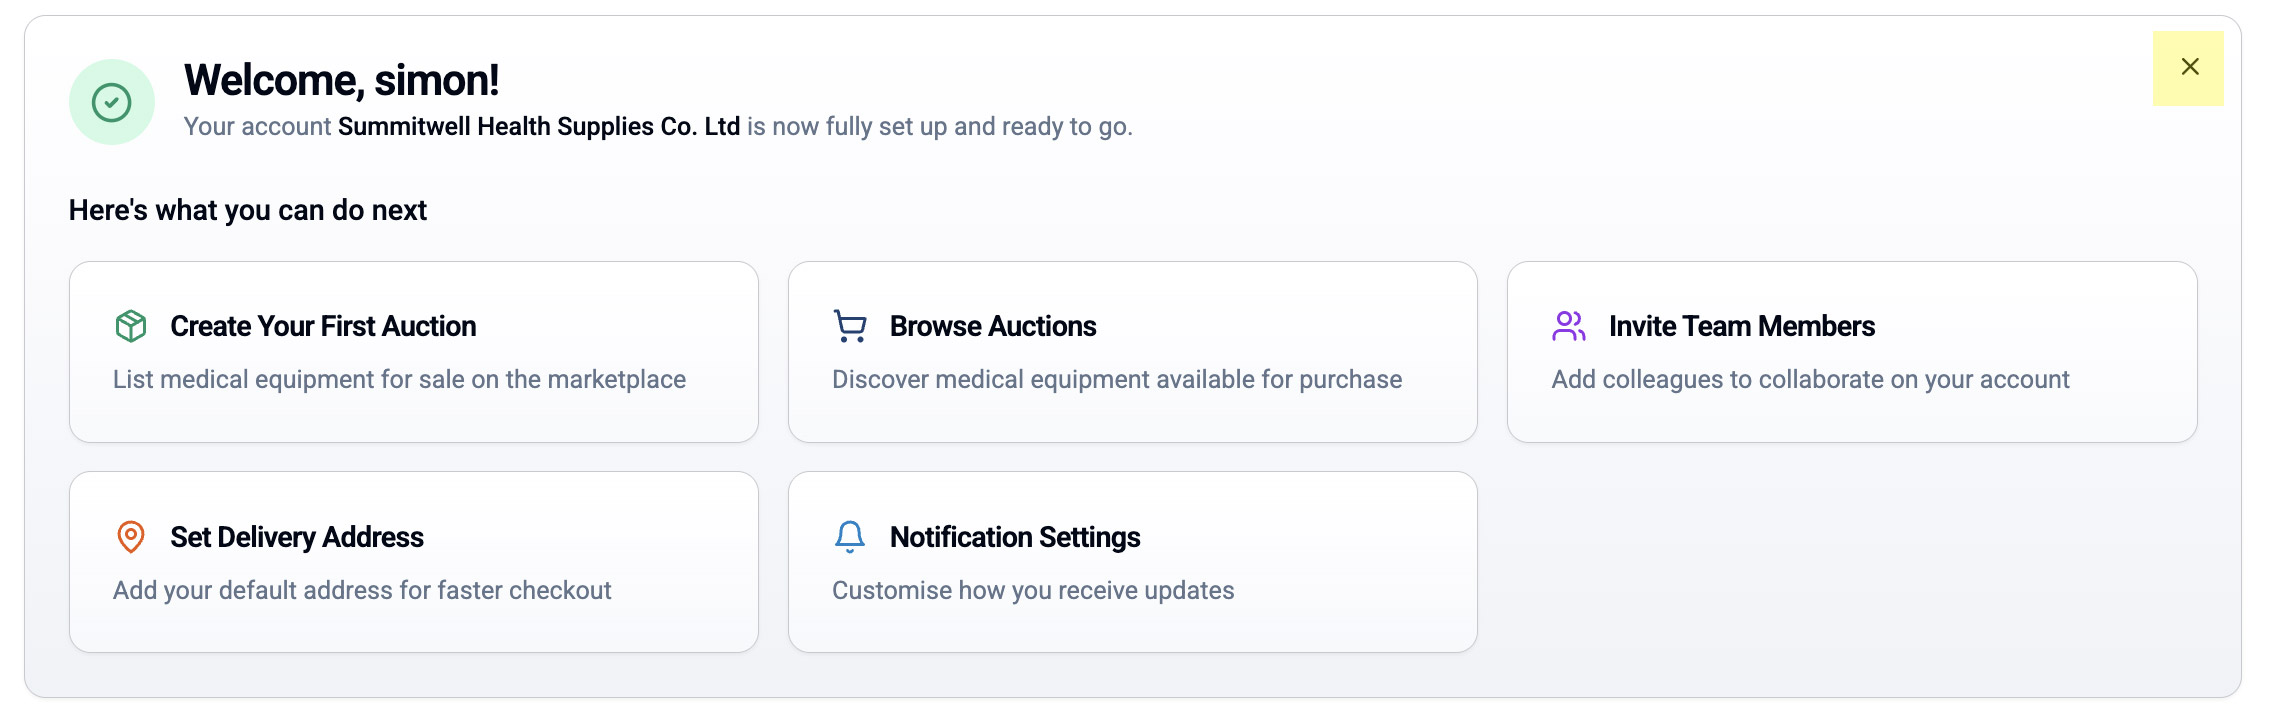Click 'List medical equipment for sale' description

pos(399,380)
